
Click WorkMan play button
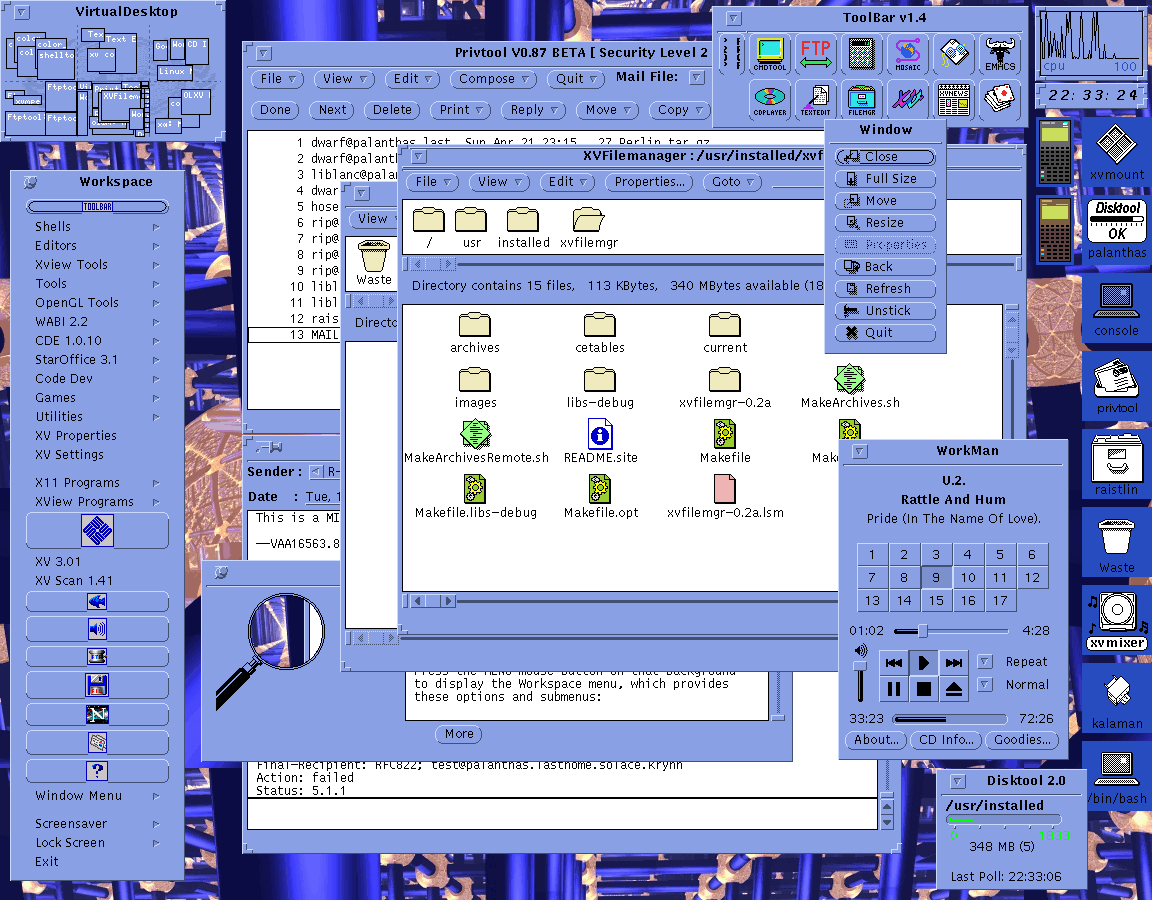pos(924,663)
